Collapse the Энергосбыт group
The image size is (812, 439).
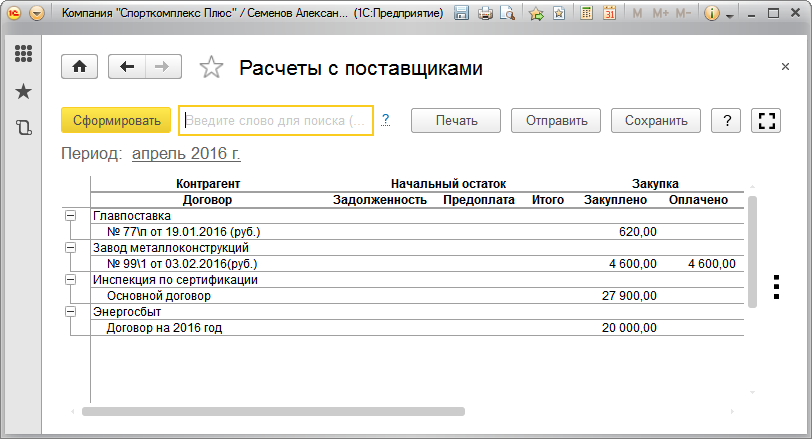pos(70,312)
